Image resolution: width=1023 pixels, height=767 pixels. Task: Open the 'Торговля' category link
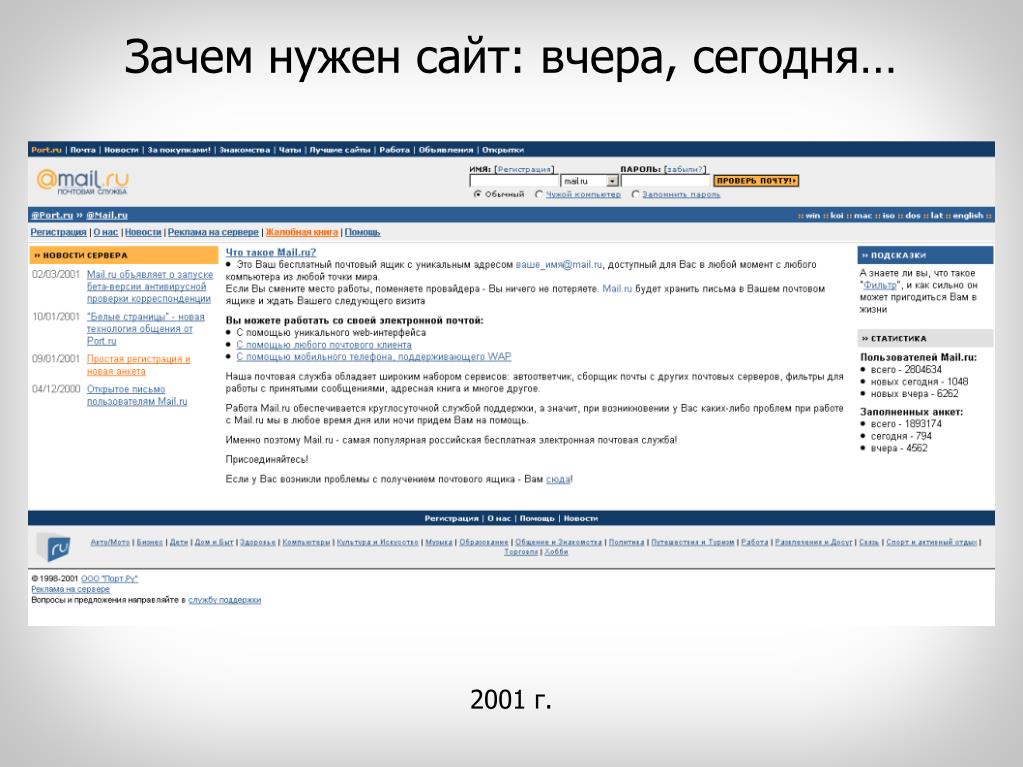click(x=521, y=552)
